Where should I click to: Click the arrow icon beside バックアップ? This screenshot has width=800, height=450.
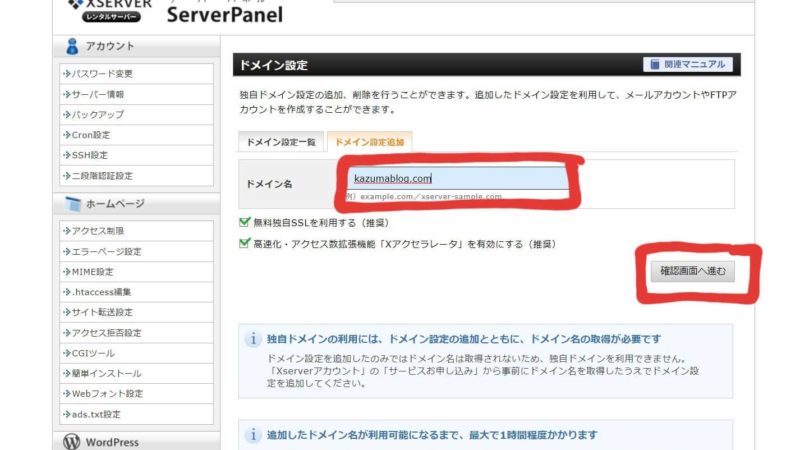tap(66, 115)
